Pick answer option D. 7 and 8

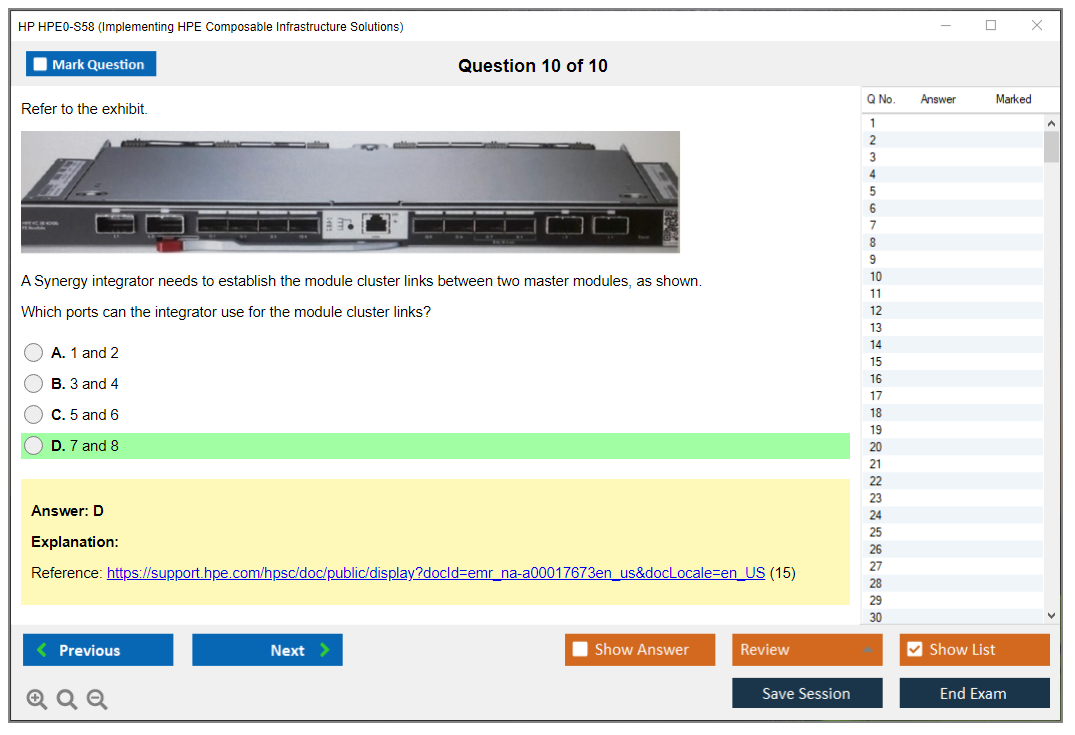(x=34, y=446)
